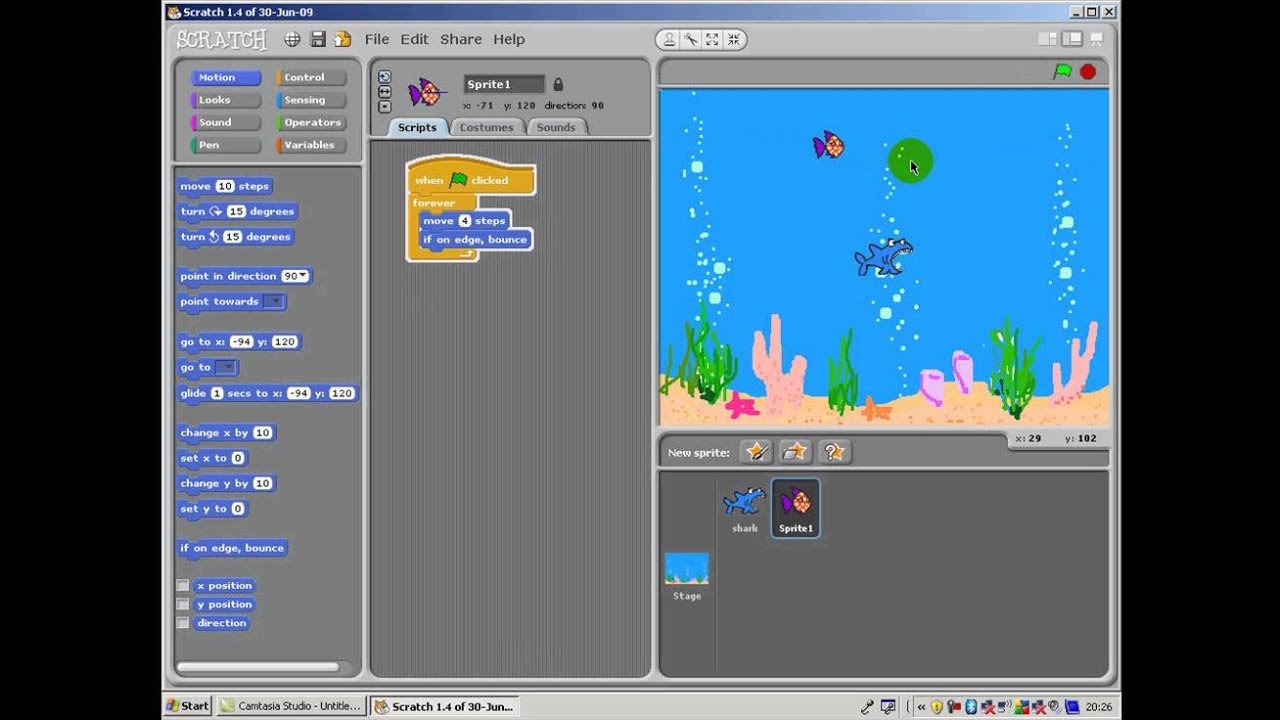Select the Control blocks category
The image size is (1280, 720).
[x=304, y=77]
